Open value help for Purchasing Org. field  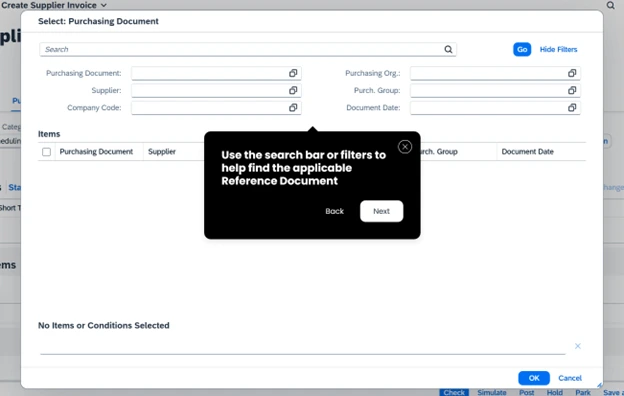pyautogui.click(x=572, y=73)
